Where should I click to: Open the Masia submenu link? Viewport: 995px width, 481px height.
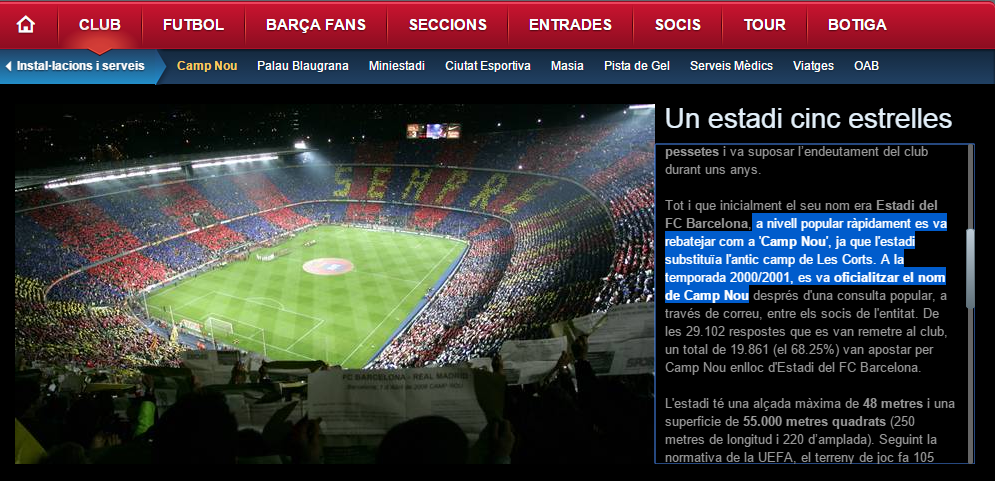[567, 66]
